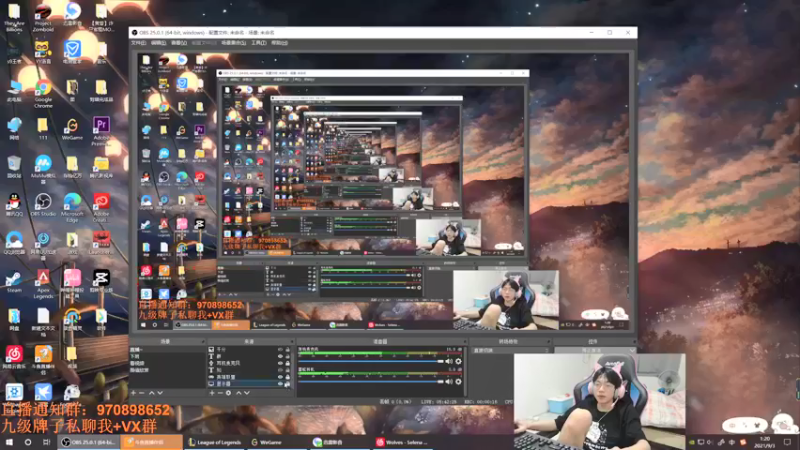
Task: Toggle visibility eye of second source row 群
Action: [280, 356]
